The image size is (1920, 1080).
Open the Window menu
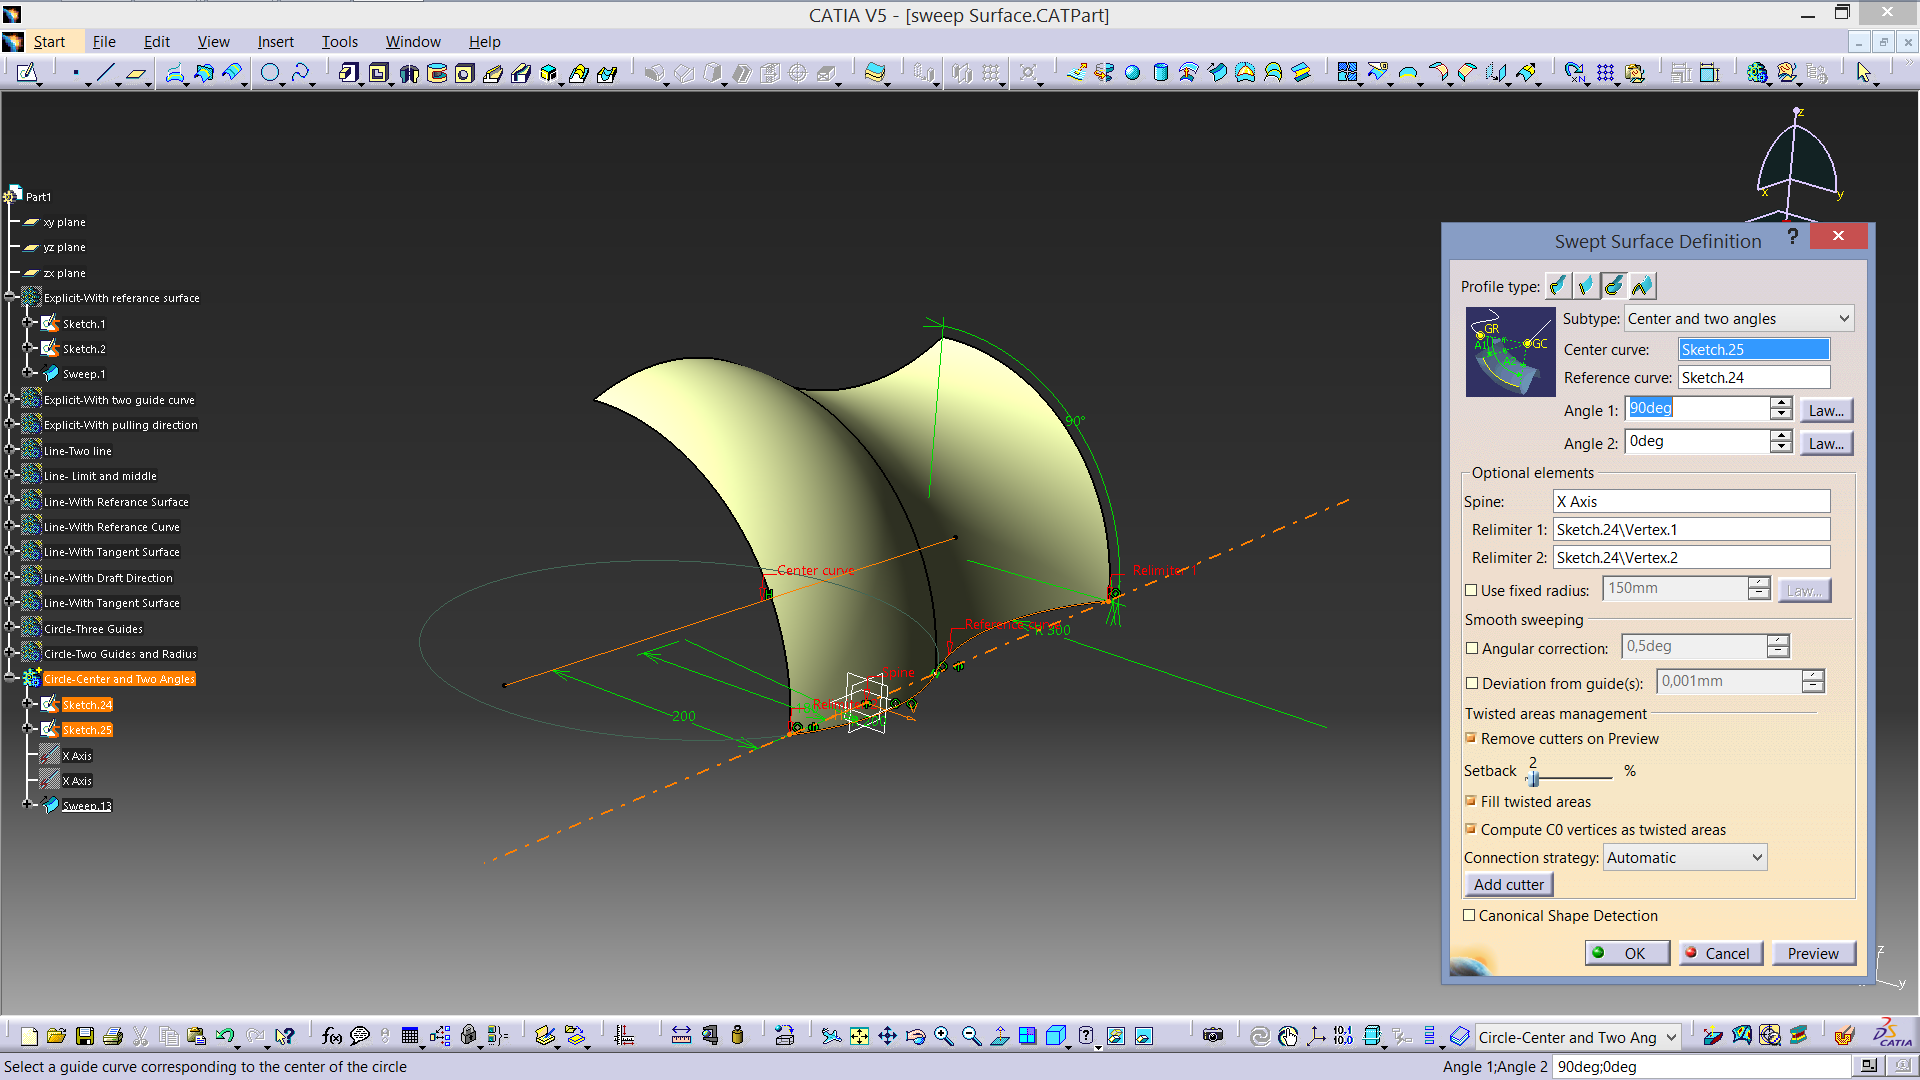pyautogui.click(x=413, y=41)
